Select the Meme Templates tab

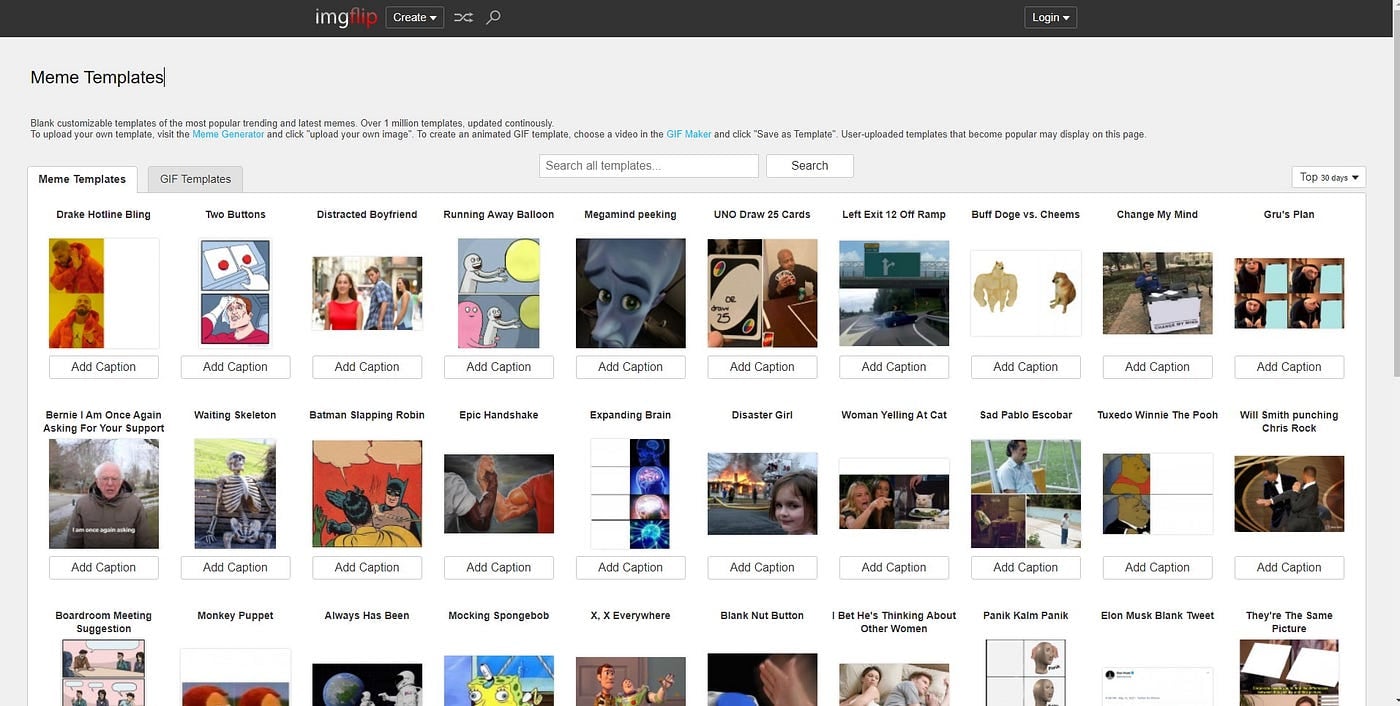coord(82,179)
